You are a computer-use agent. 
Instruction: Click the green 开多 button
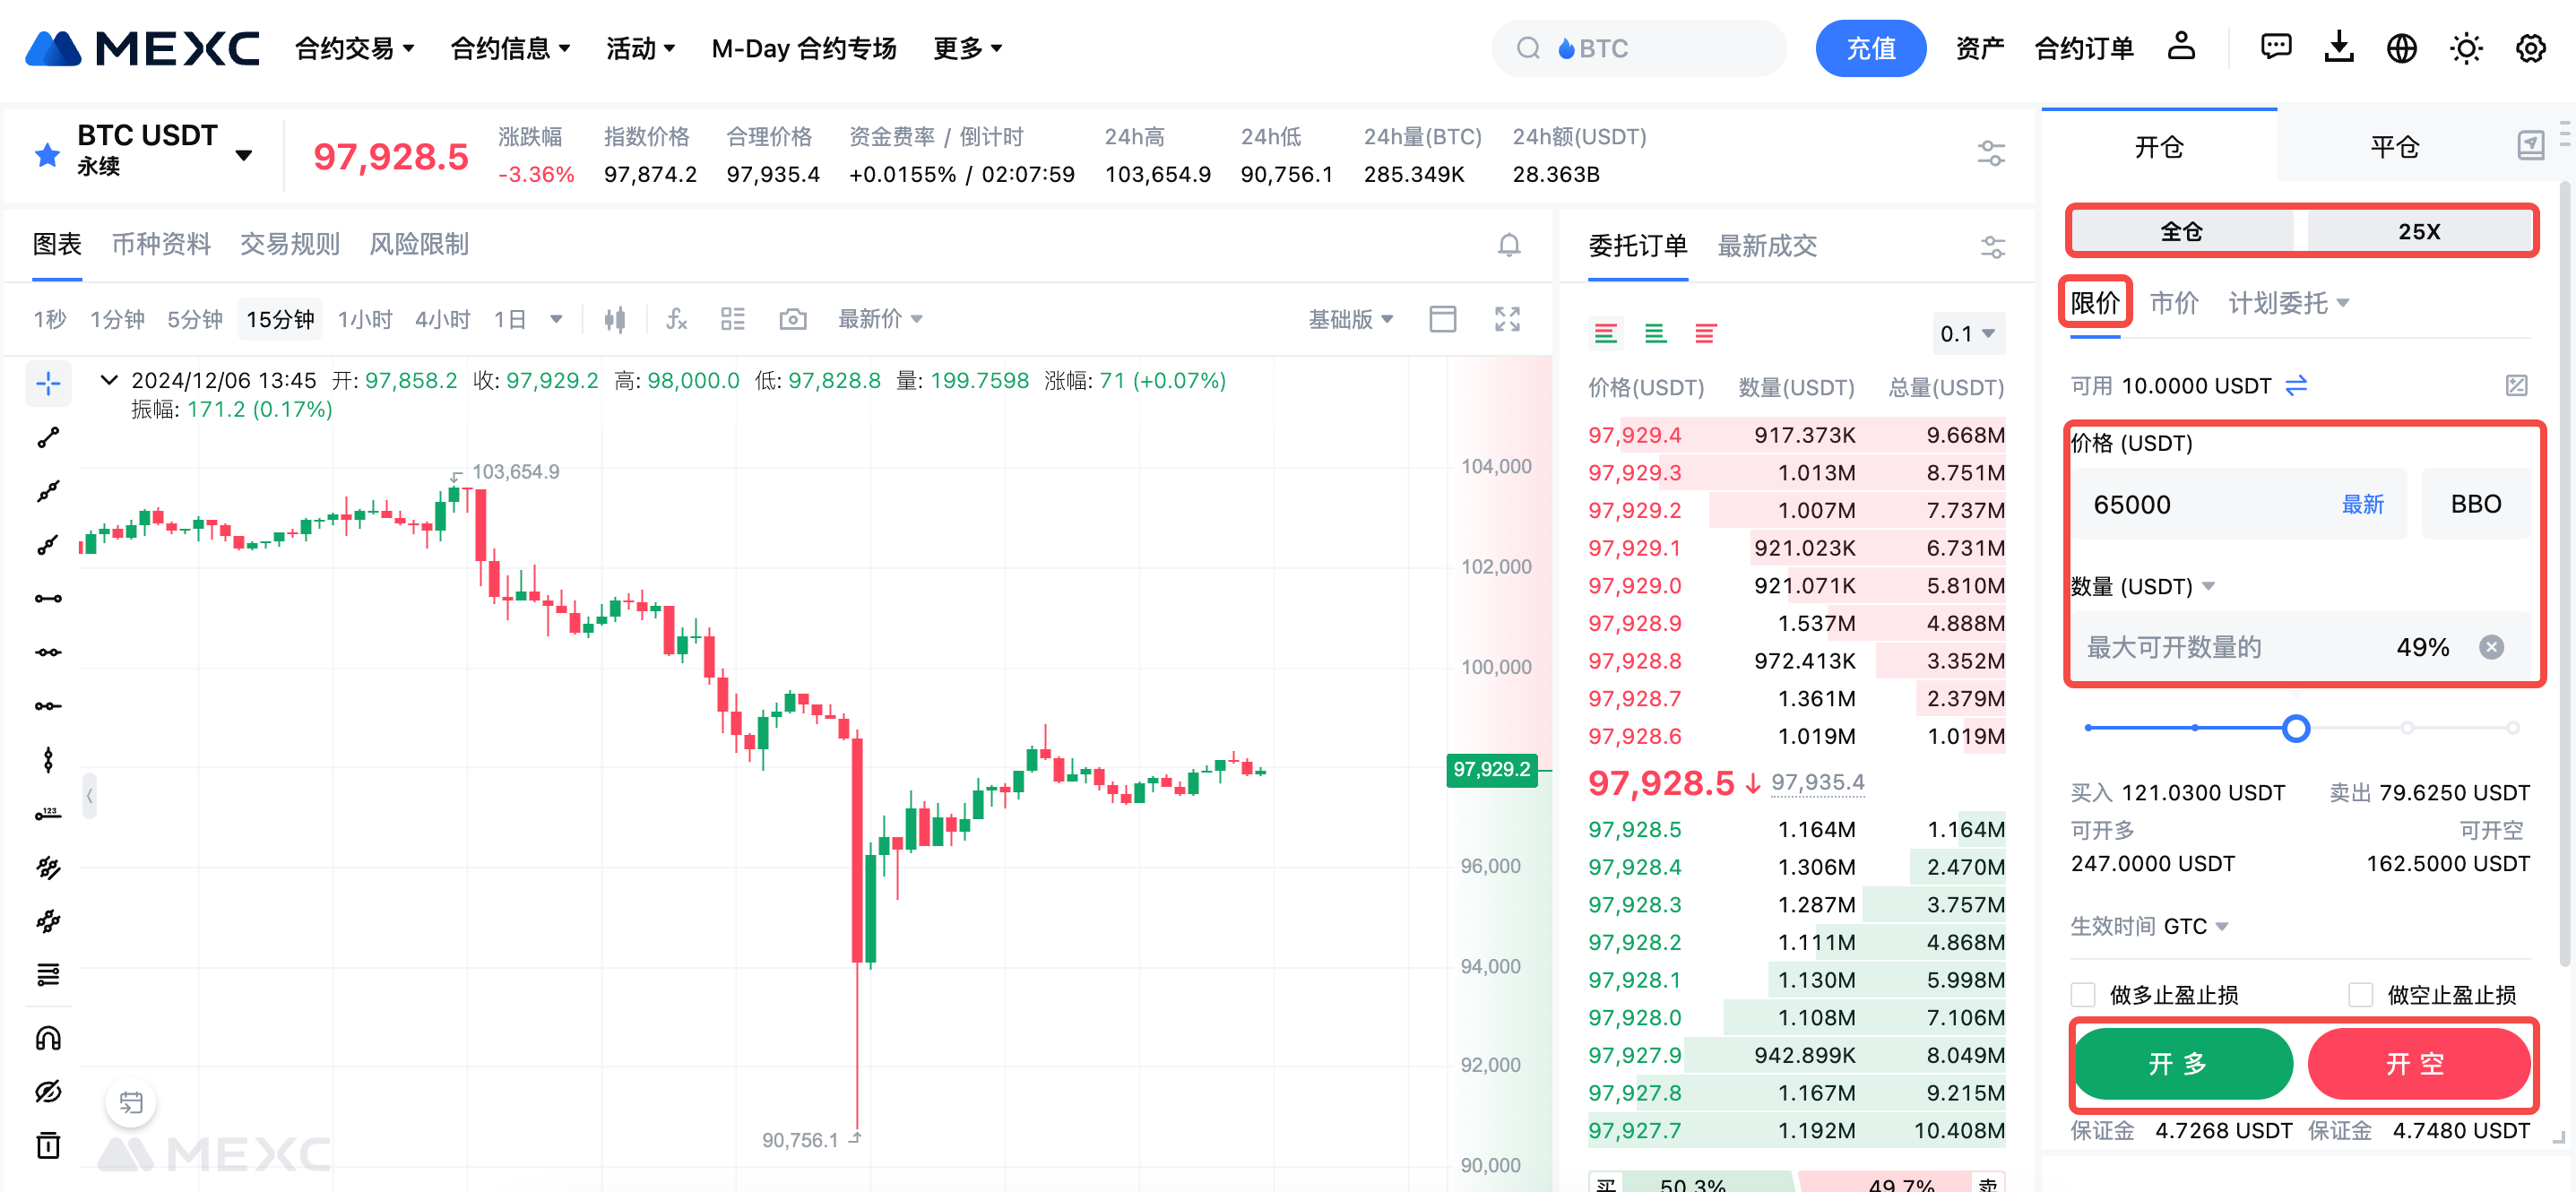[2182, 1063]
